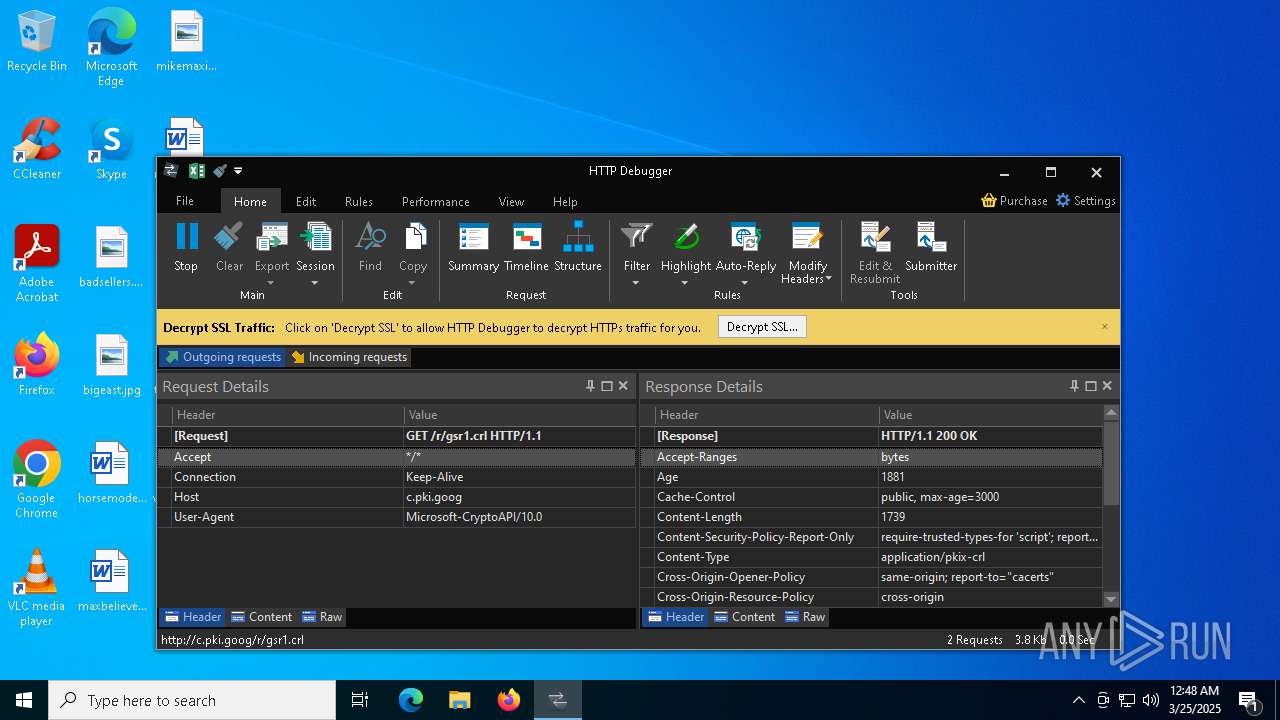Show Response Details Content tab
1280x720 pixels.
pos(744,617)
